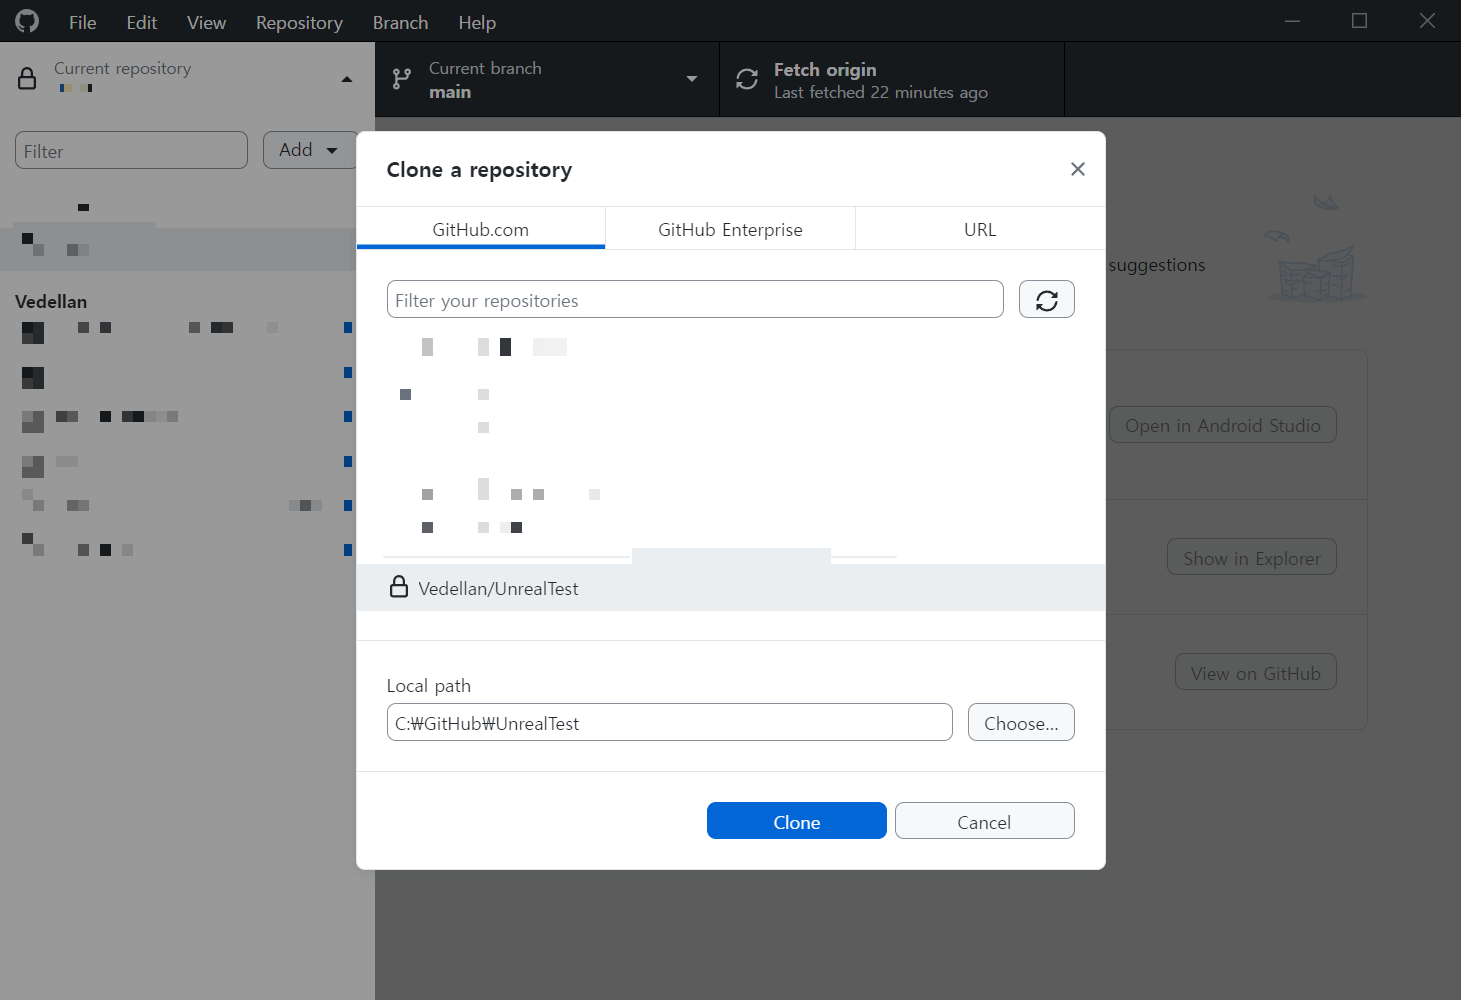The height and width of the screenshot is (1000, 1461).
Task: Click the Choose... button
Action: (1021, 722)
